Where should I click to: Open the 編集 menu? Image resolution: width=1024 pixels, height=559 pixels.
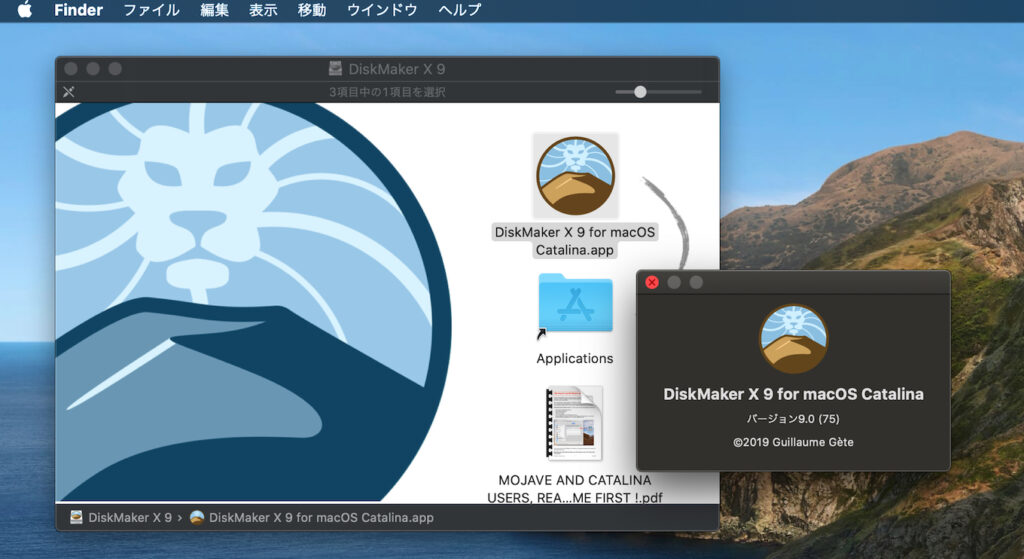[214, 10]
